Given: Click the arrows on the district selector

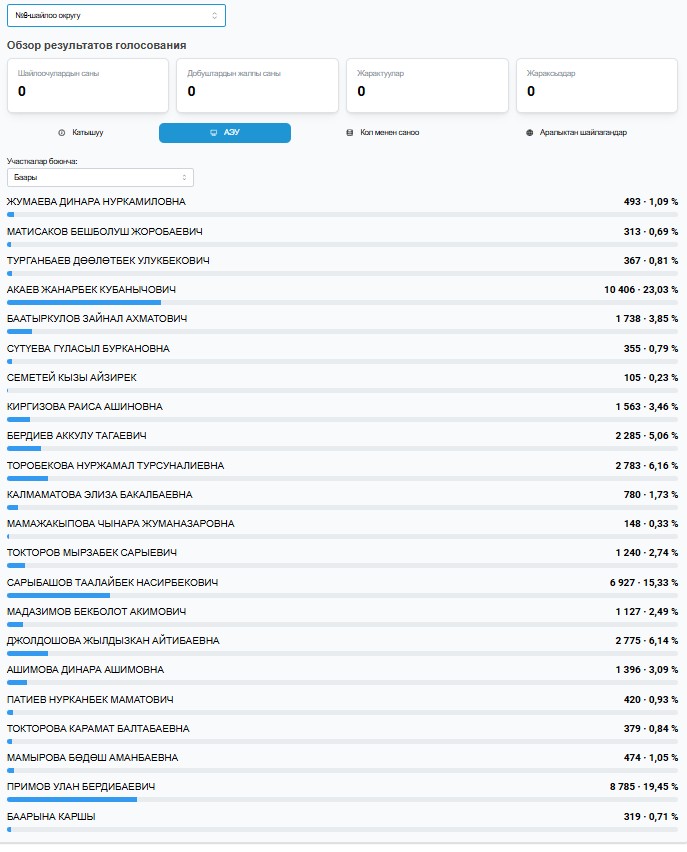Looking at the screenshot, I should [x=214, y=15].
